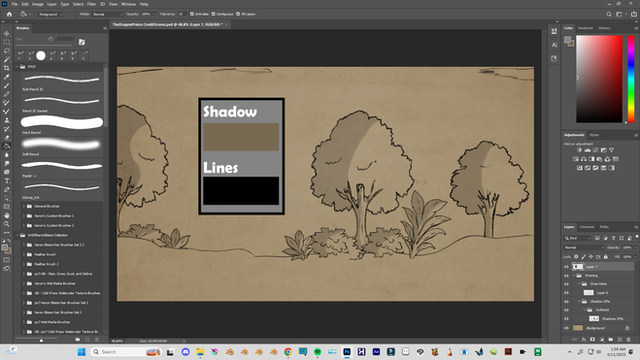Lock all on selected layer

(606, 257)
